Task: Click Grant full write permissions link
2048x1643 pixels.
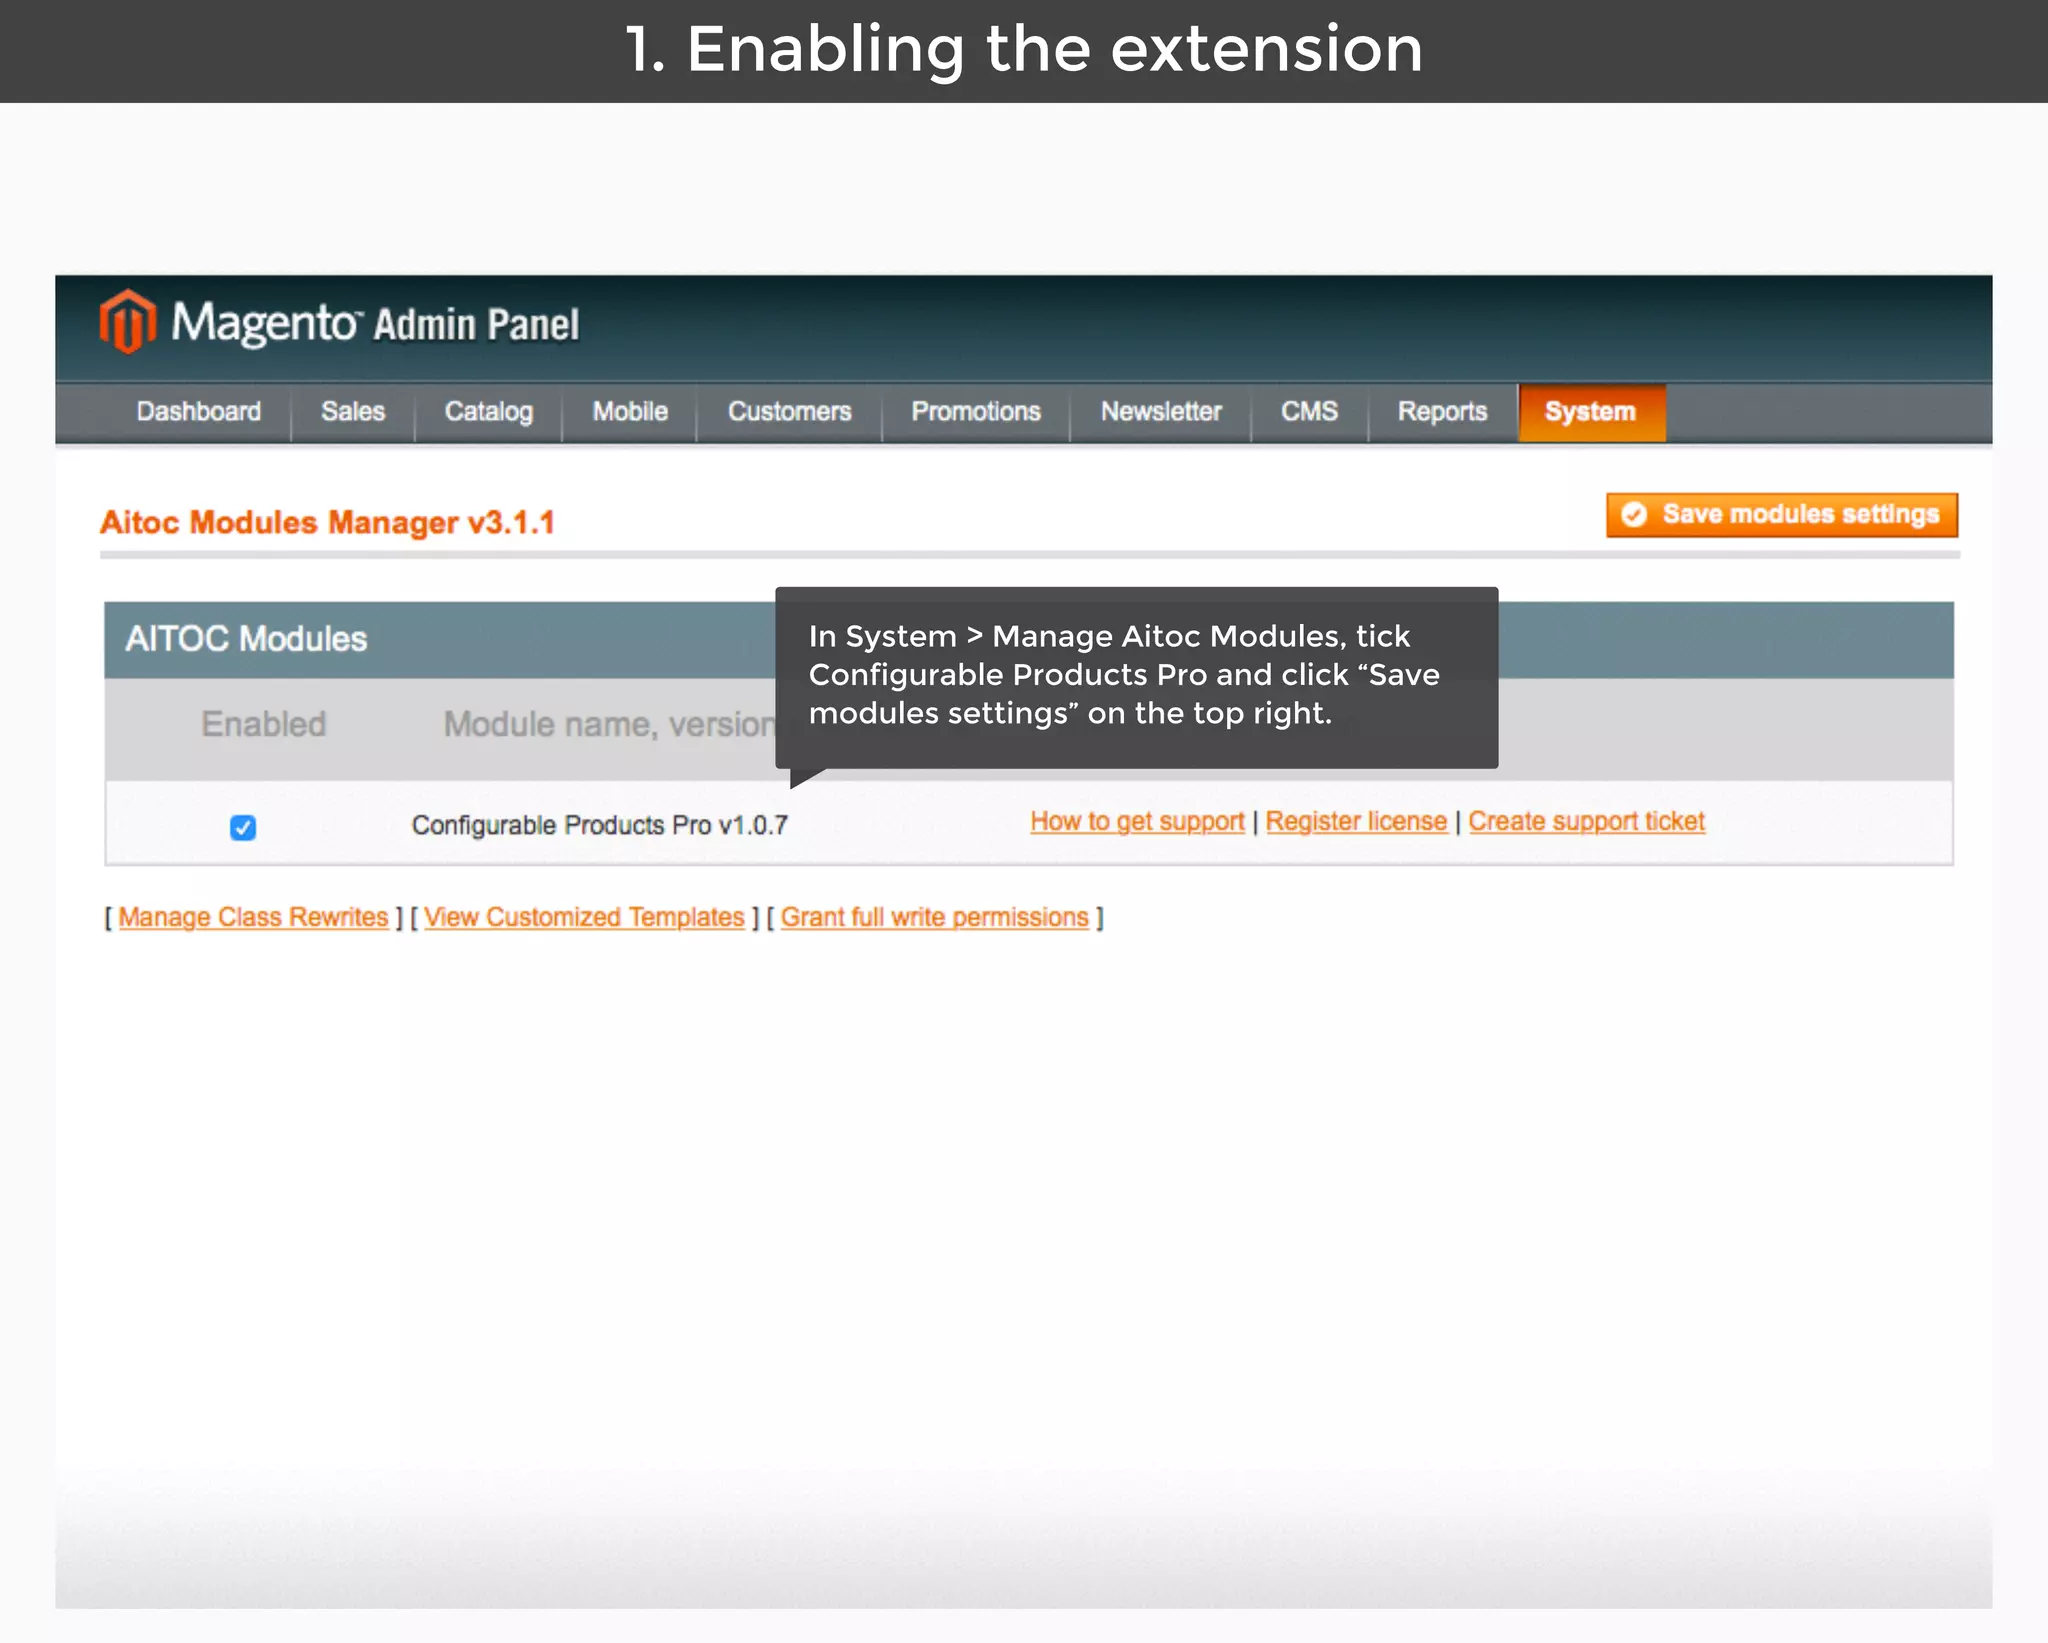Action: coord(935,918)
